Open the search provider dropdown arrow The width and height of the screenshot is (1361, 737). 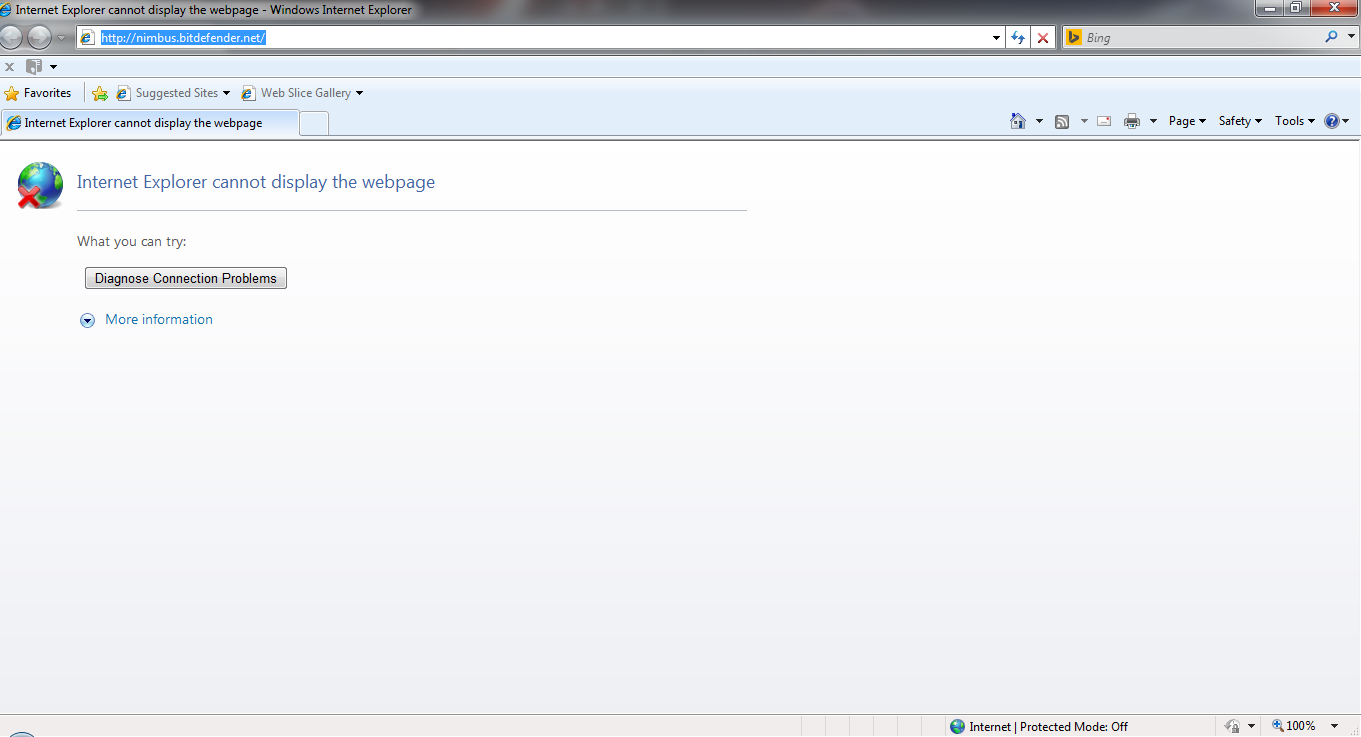coord(1349,38)
